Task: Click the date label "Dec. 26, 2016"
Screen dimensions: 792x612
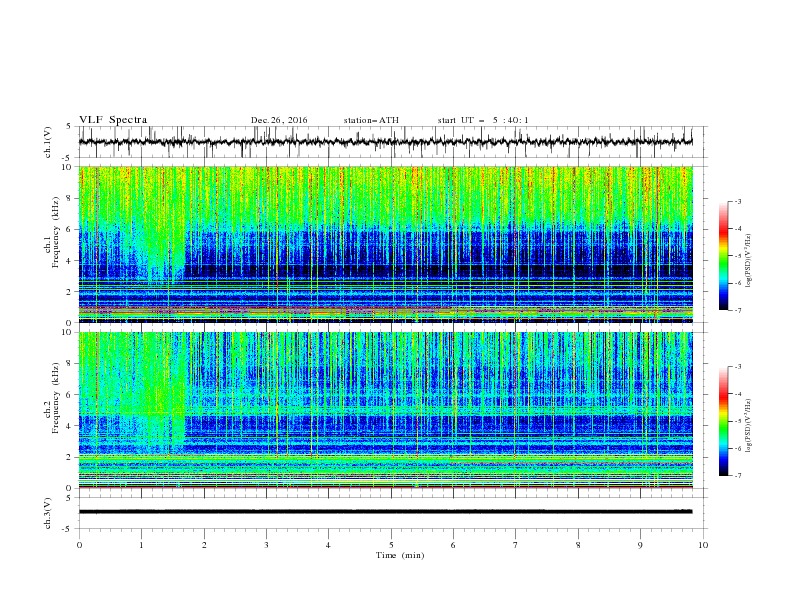Action: 279,120
